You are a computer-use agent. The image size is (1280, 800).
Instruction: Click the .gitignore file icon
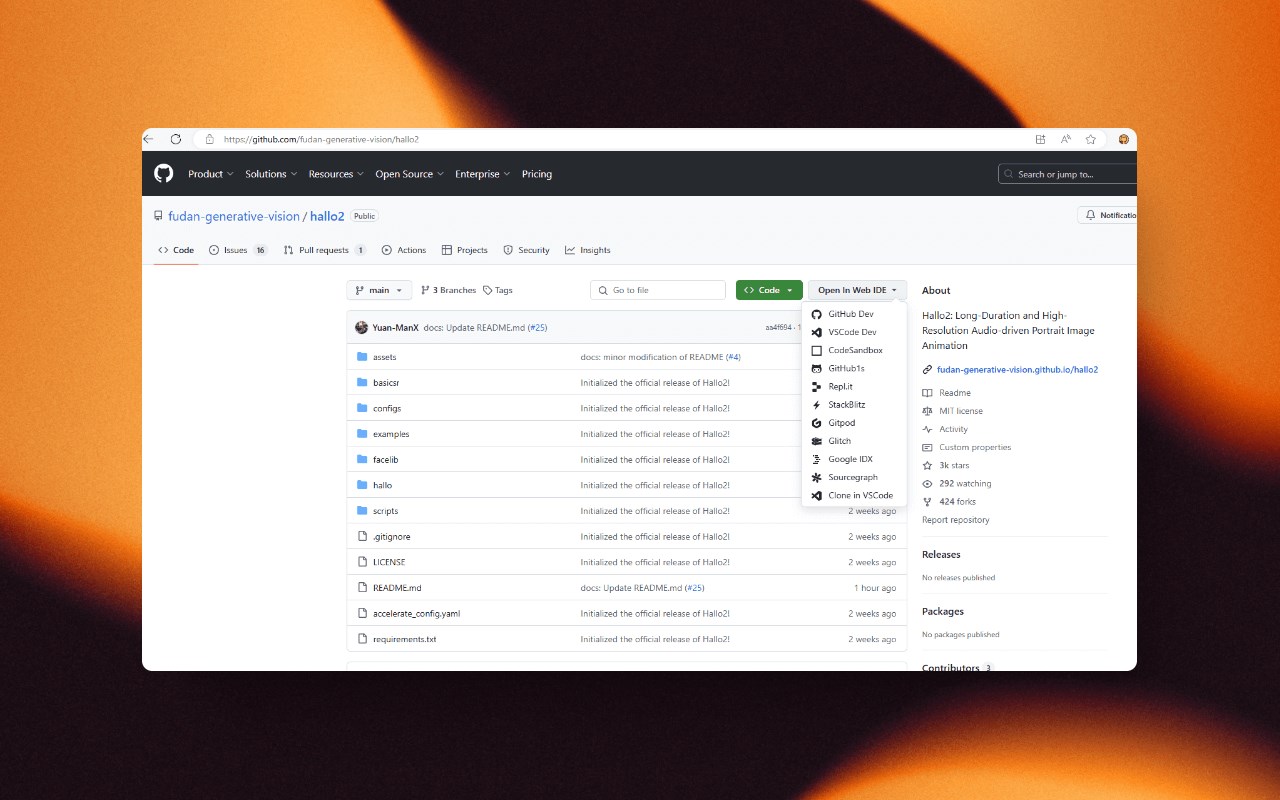tap(363, 536)
